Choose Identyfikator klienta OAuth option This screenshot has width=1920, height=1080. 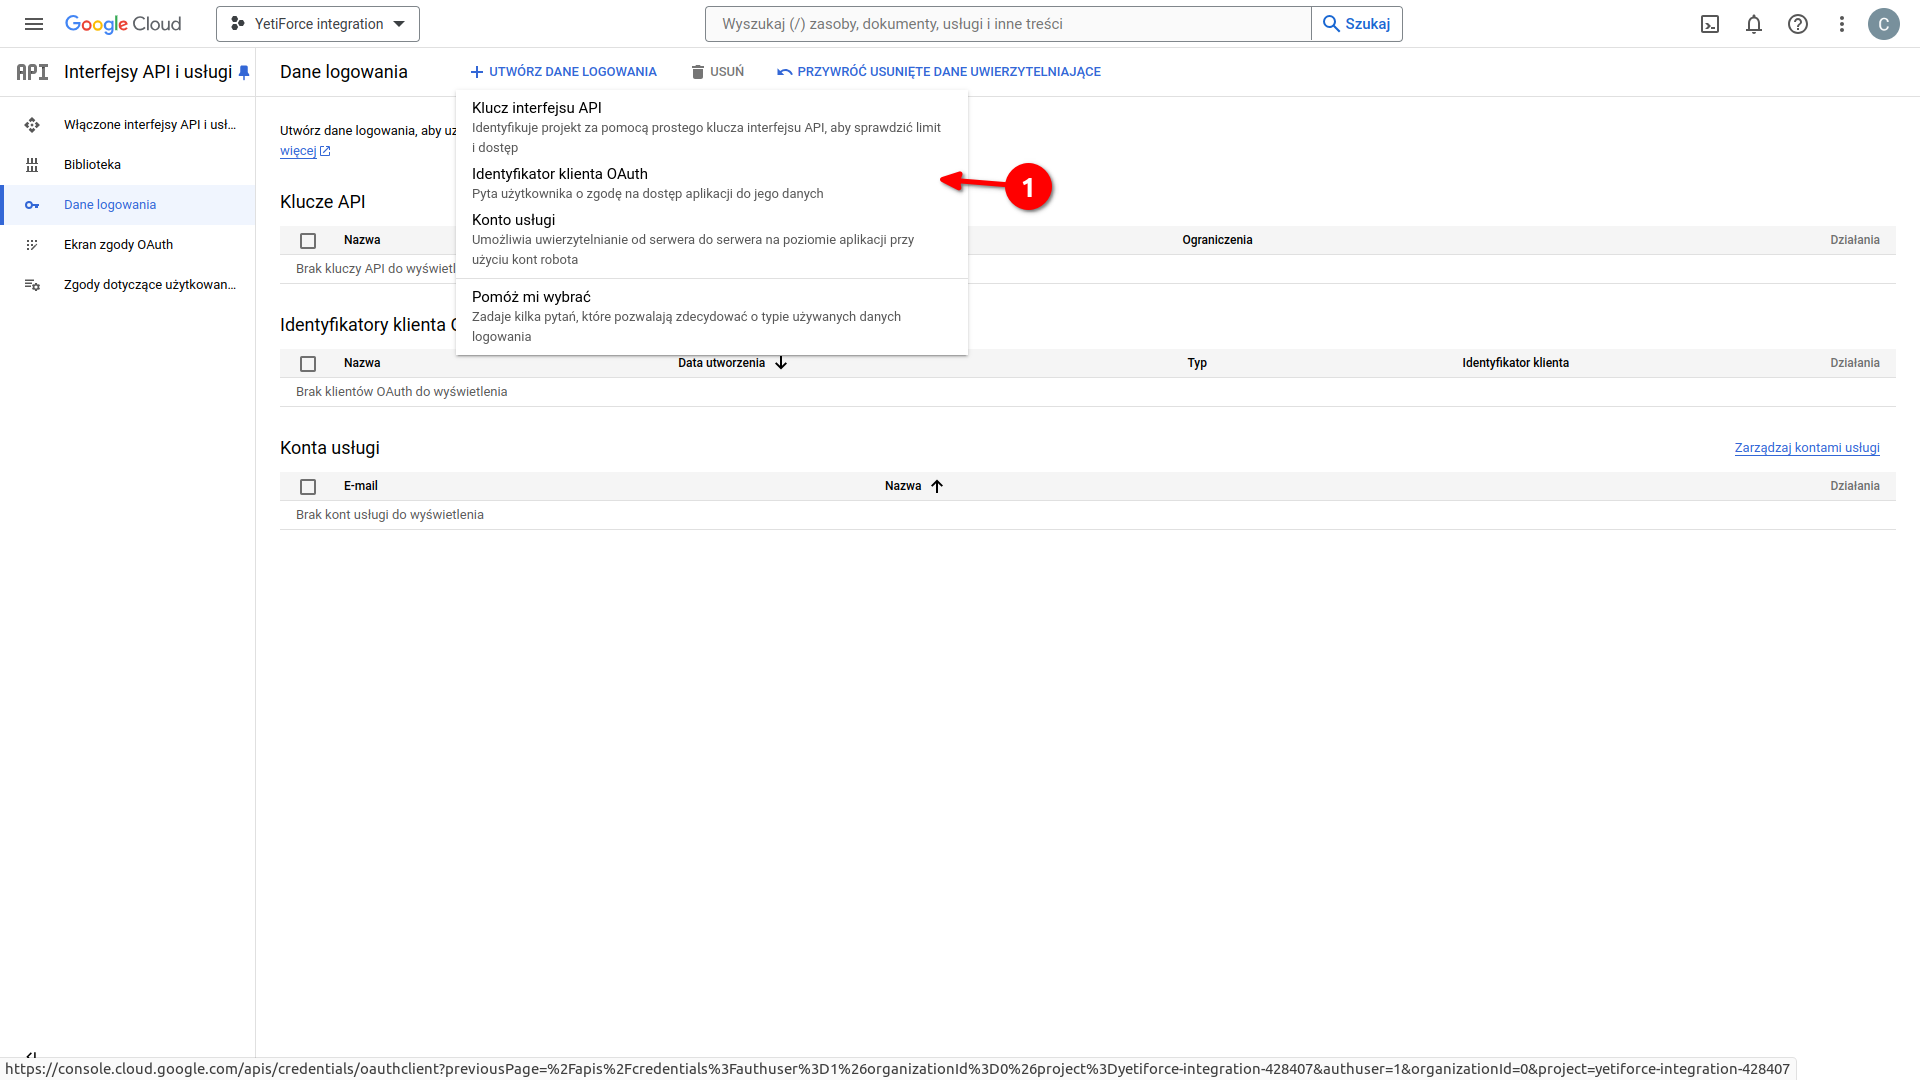[x=712, y=183]
